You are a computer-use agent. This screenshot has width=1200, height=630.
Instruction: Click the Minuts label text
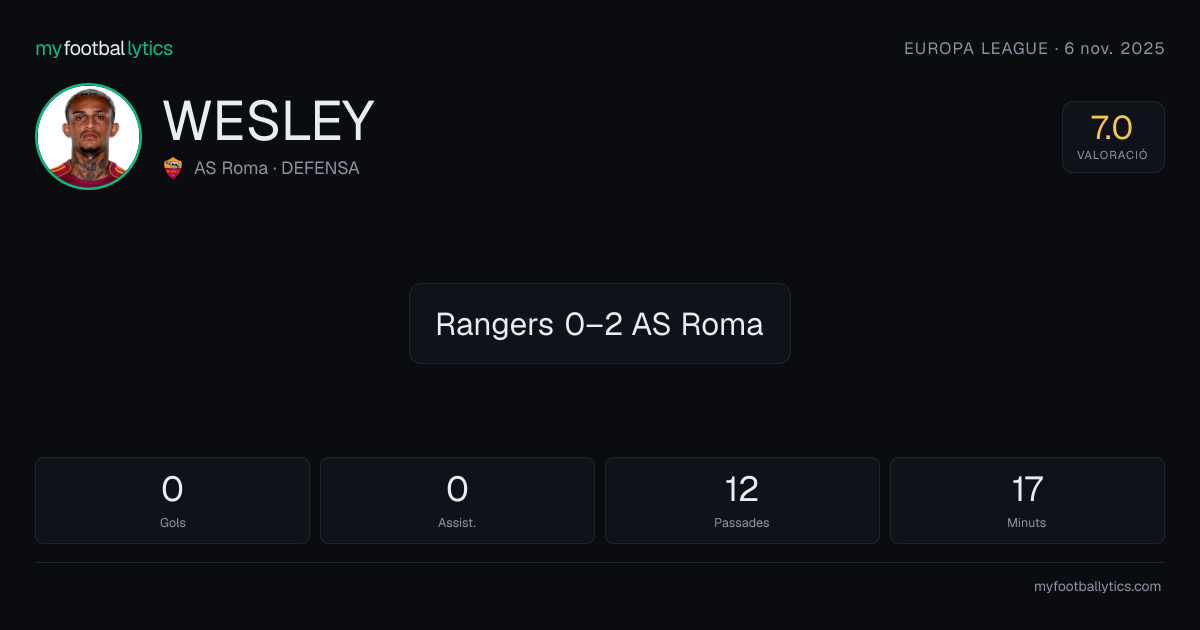point(1027,523)
